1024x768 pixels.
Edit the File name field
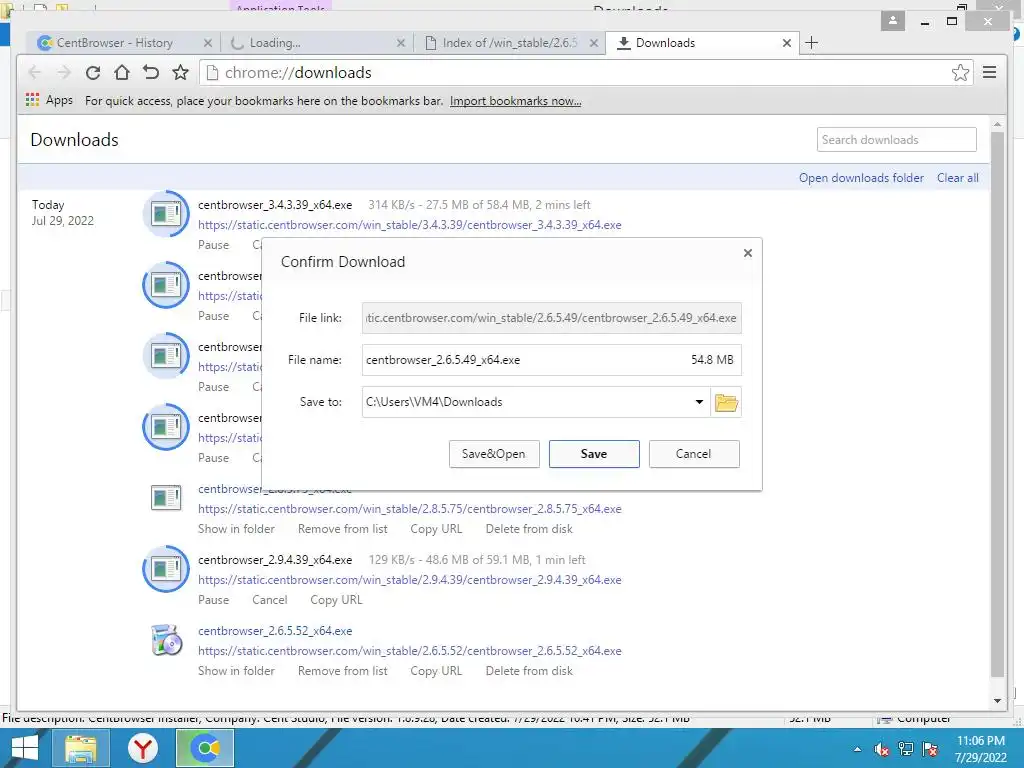click(552, 360)
